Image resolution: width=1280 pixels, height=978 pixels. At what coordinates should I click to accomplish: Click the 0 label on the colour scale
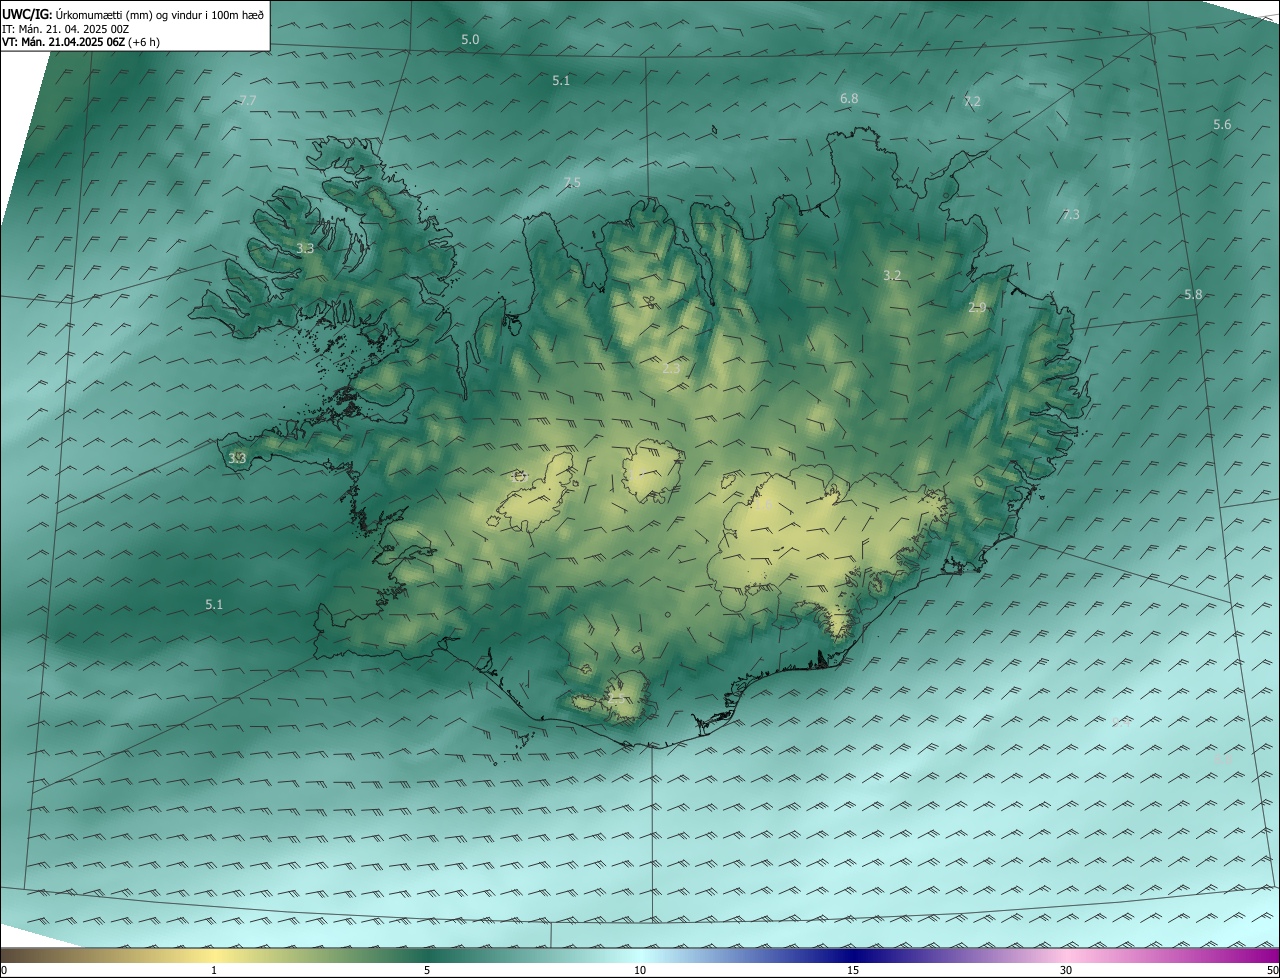(x=4, y=970)
